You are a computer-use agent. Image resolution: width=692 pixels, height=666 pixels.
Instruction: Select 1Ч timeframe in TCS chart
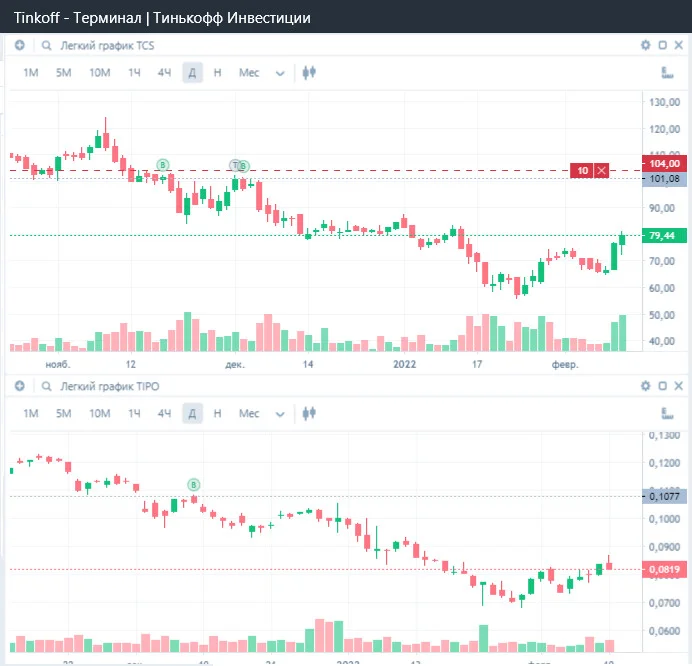(x=134, y=73)
